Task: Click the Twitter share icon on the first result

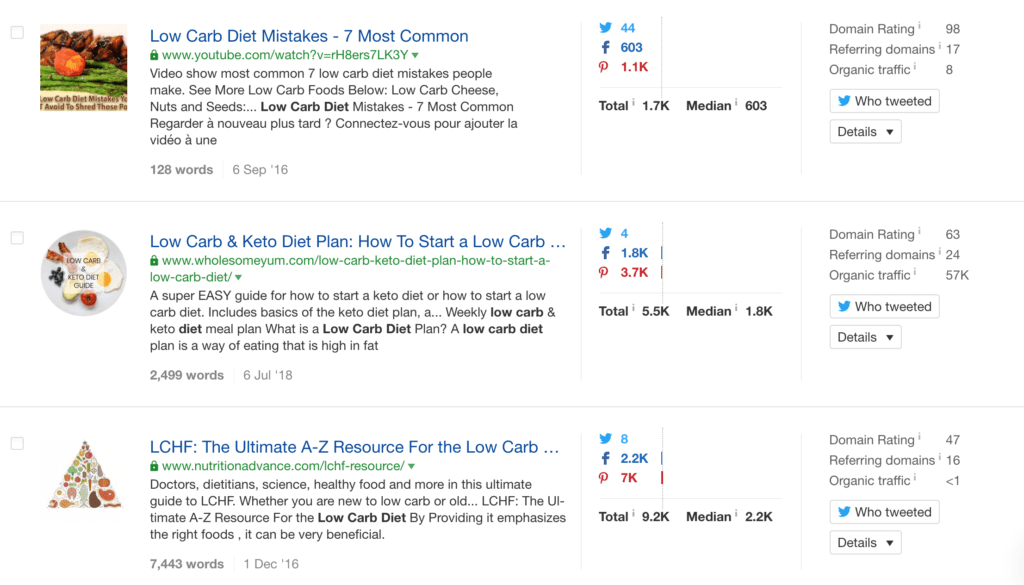Action: (604, 27)
